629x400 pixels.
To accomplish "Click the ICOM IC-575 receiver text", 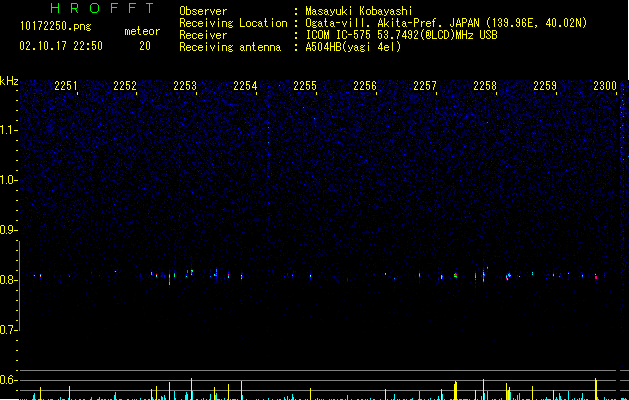I will 401,35.
